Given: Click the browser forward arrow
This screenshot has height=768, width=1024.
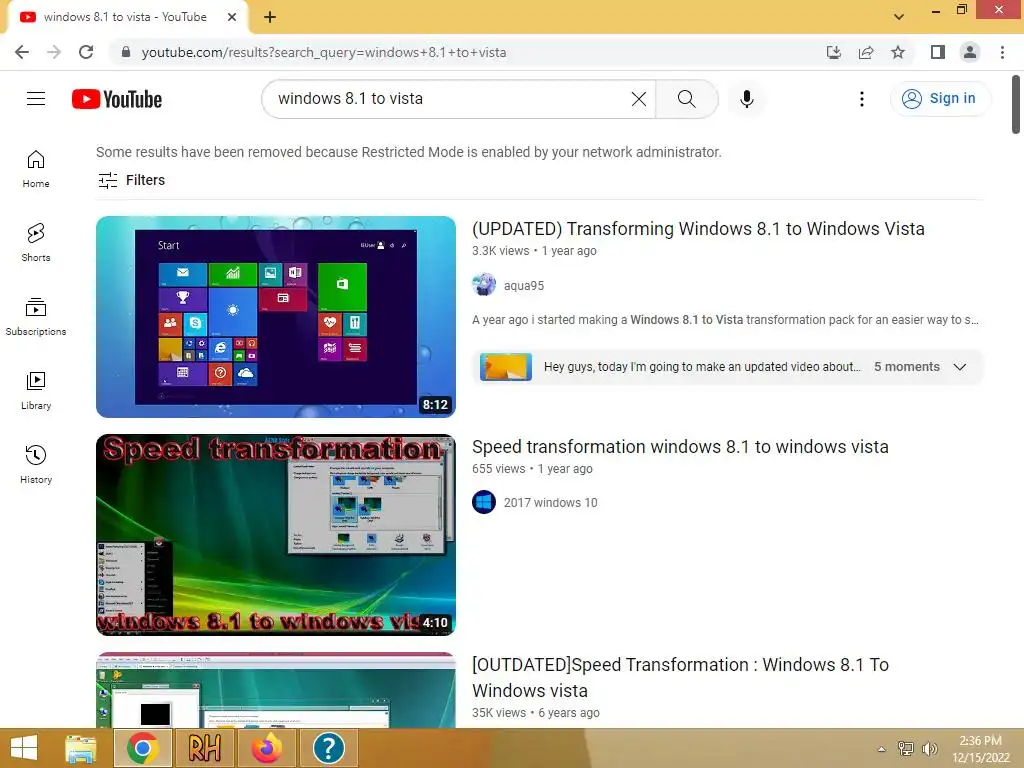Looking at the screenshot, I should pos(54,52).
